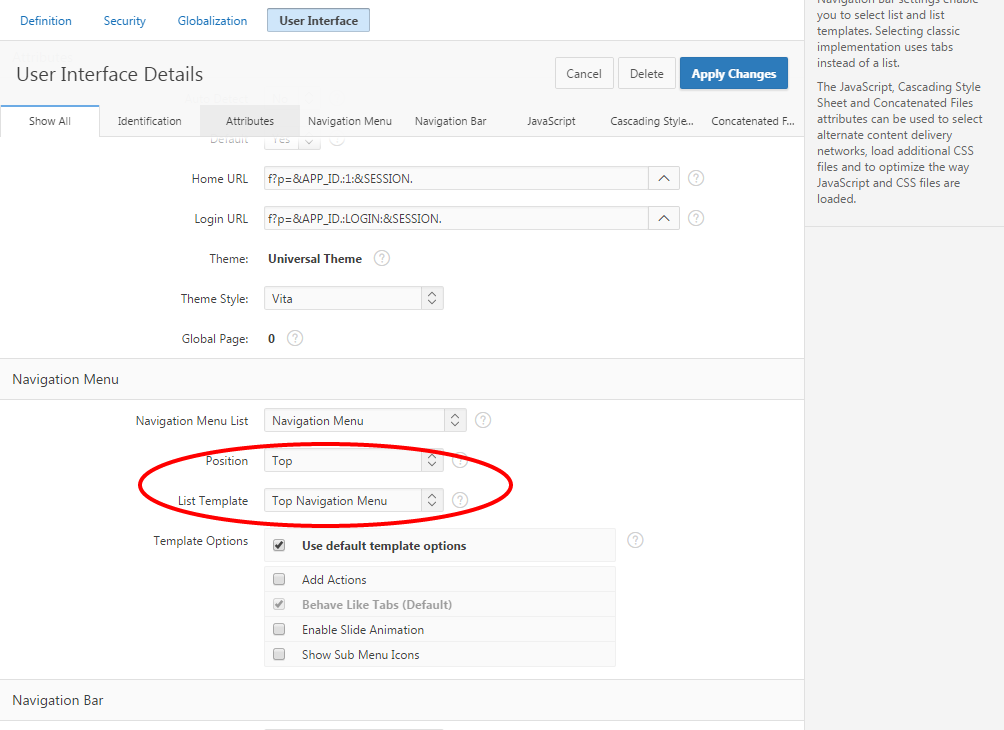
Task: Open the Login URL picker arrow button
Action: (664, 218)
